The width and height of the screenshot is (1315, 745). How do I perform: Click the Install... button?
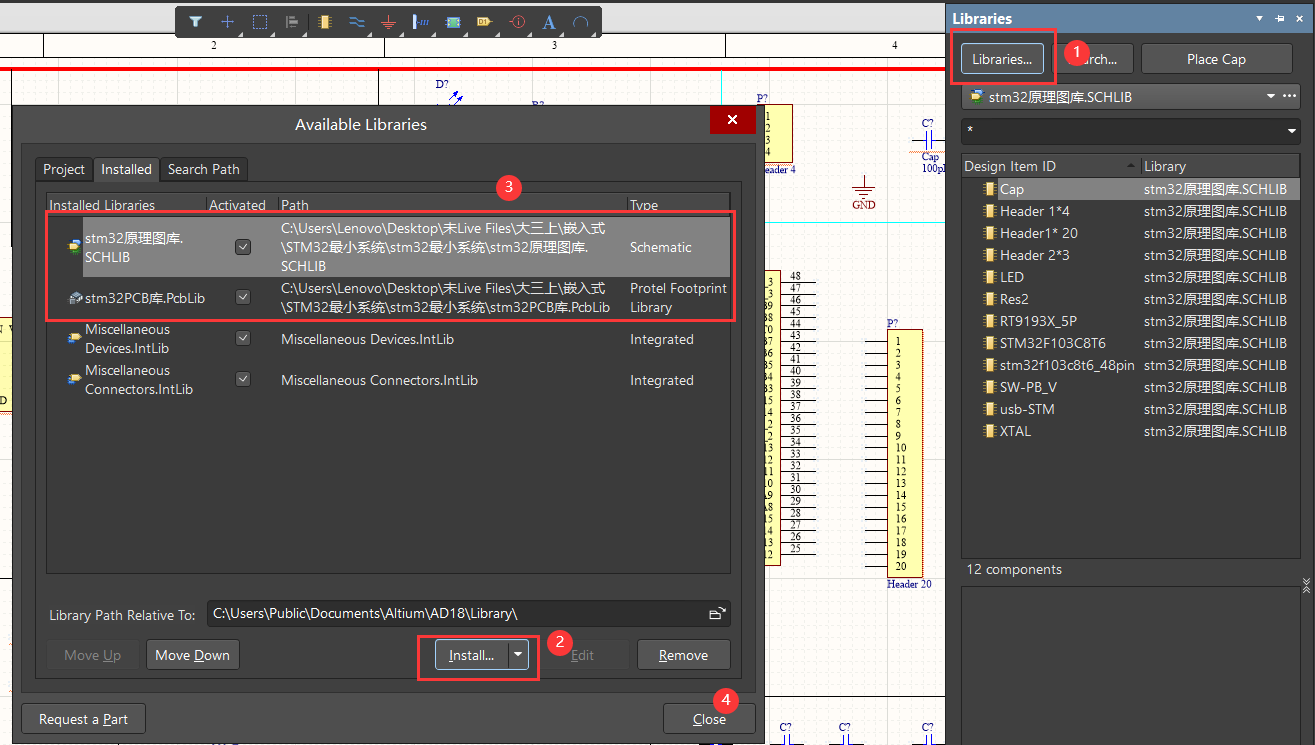pos(471,655)
